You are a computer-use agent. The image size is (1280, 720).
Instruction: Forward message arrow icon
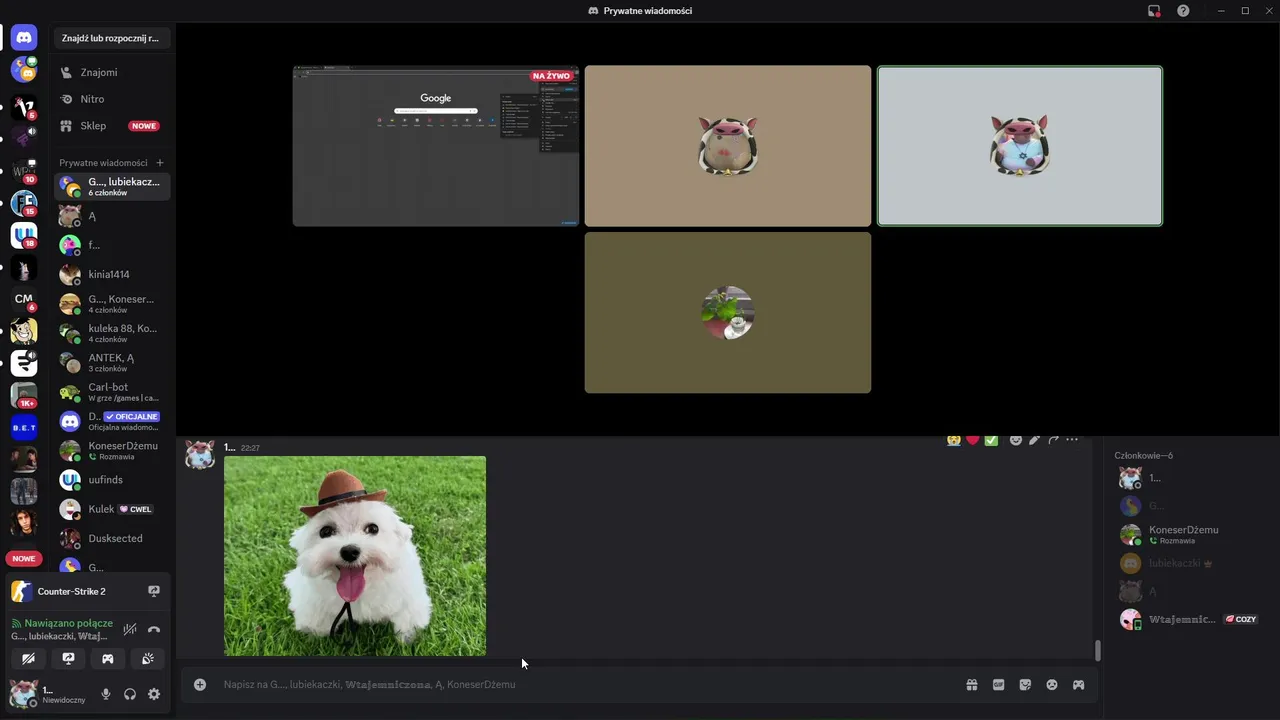point(1054,439)
